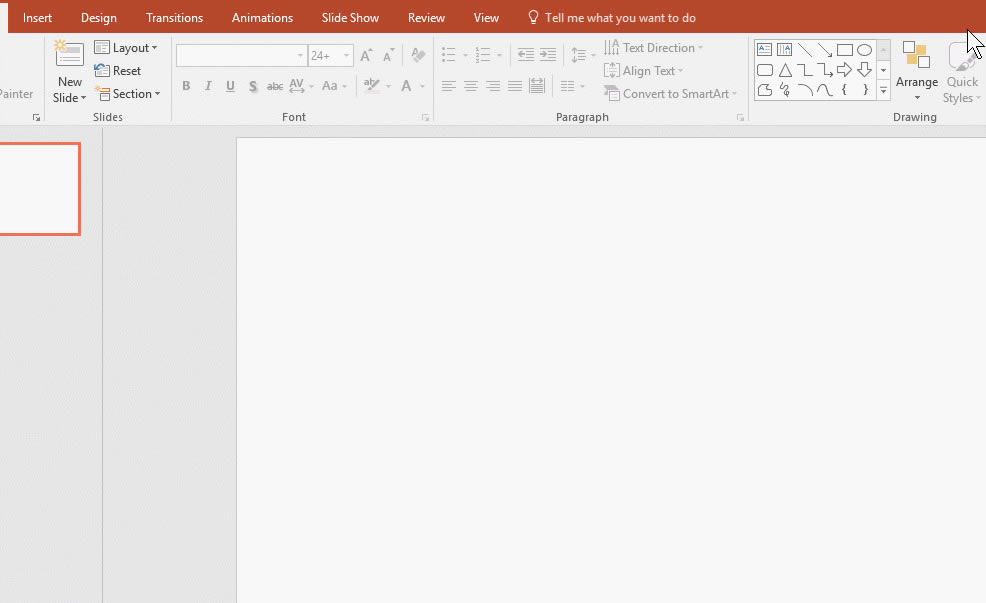Choose the Right Arrow block shape

point(845,70)
